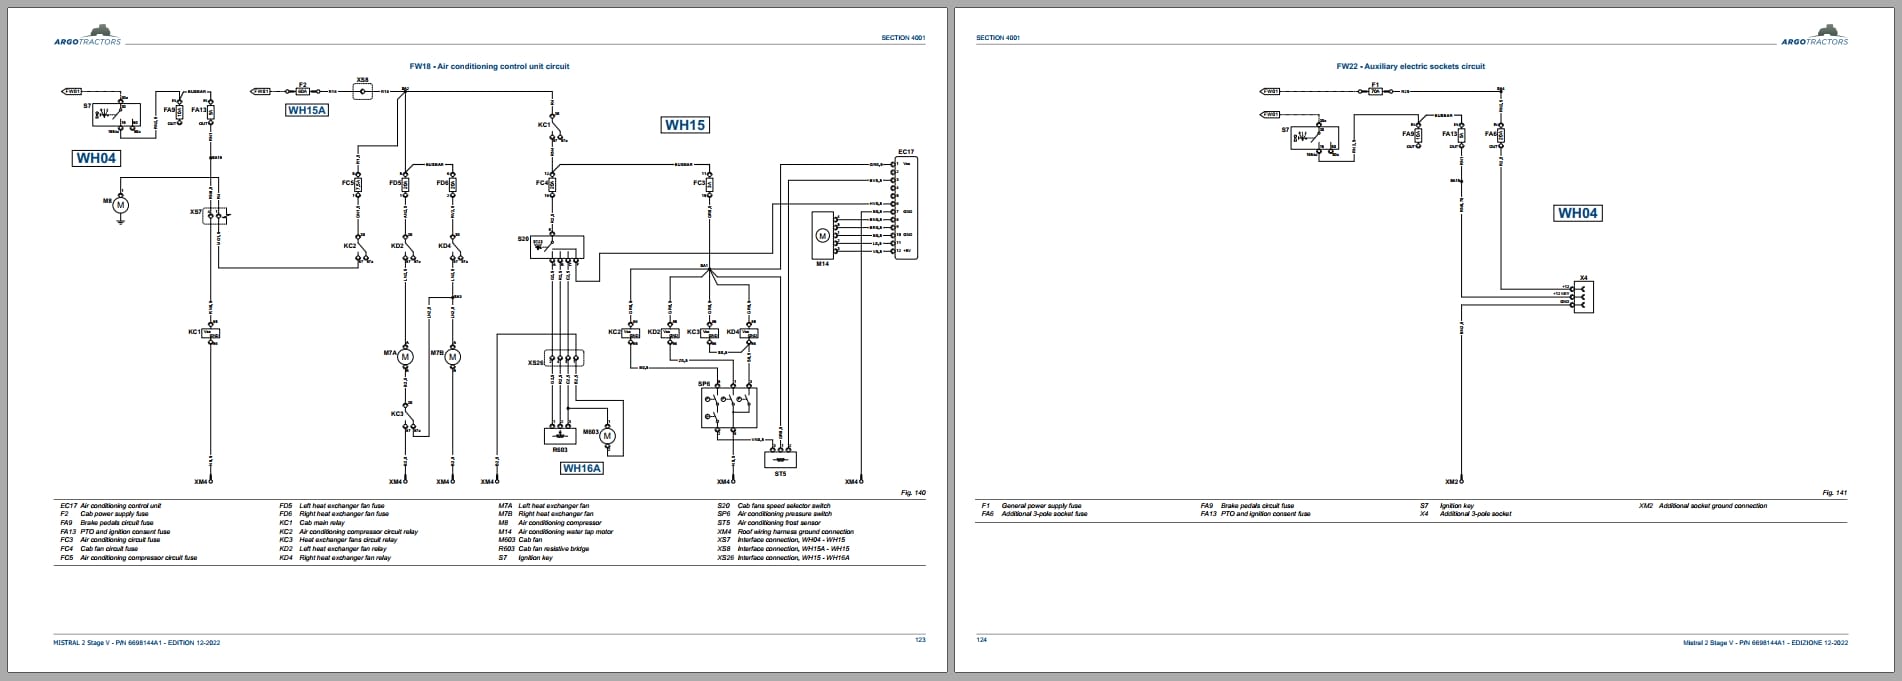Click legend entry 'X4 Additional 3-pole socket'
Screen dimensions: 1902x681
tap(1466, 514)
